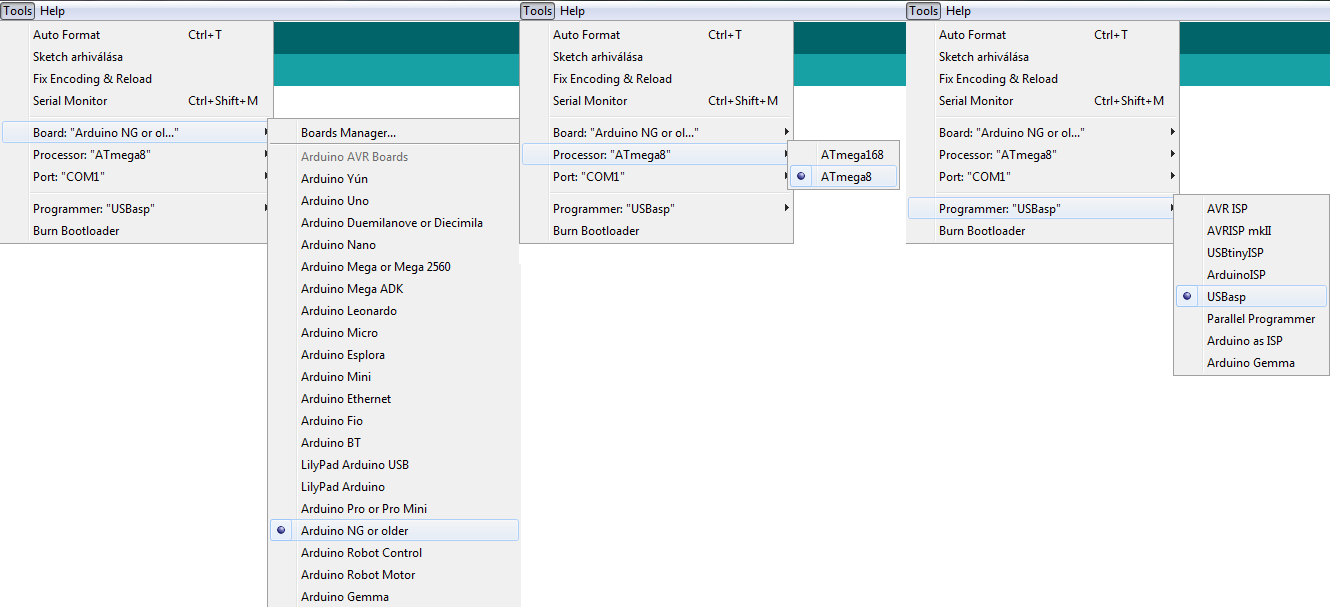Click Tools menu button above the boards list
This screenshot has height=607, width=1332.
[x=18, y=11]
